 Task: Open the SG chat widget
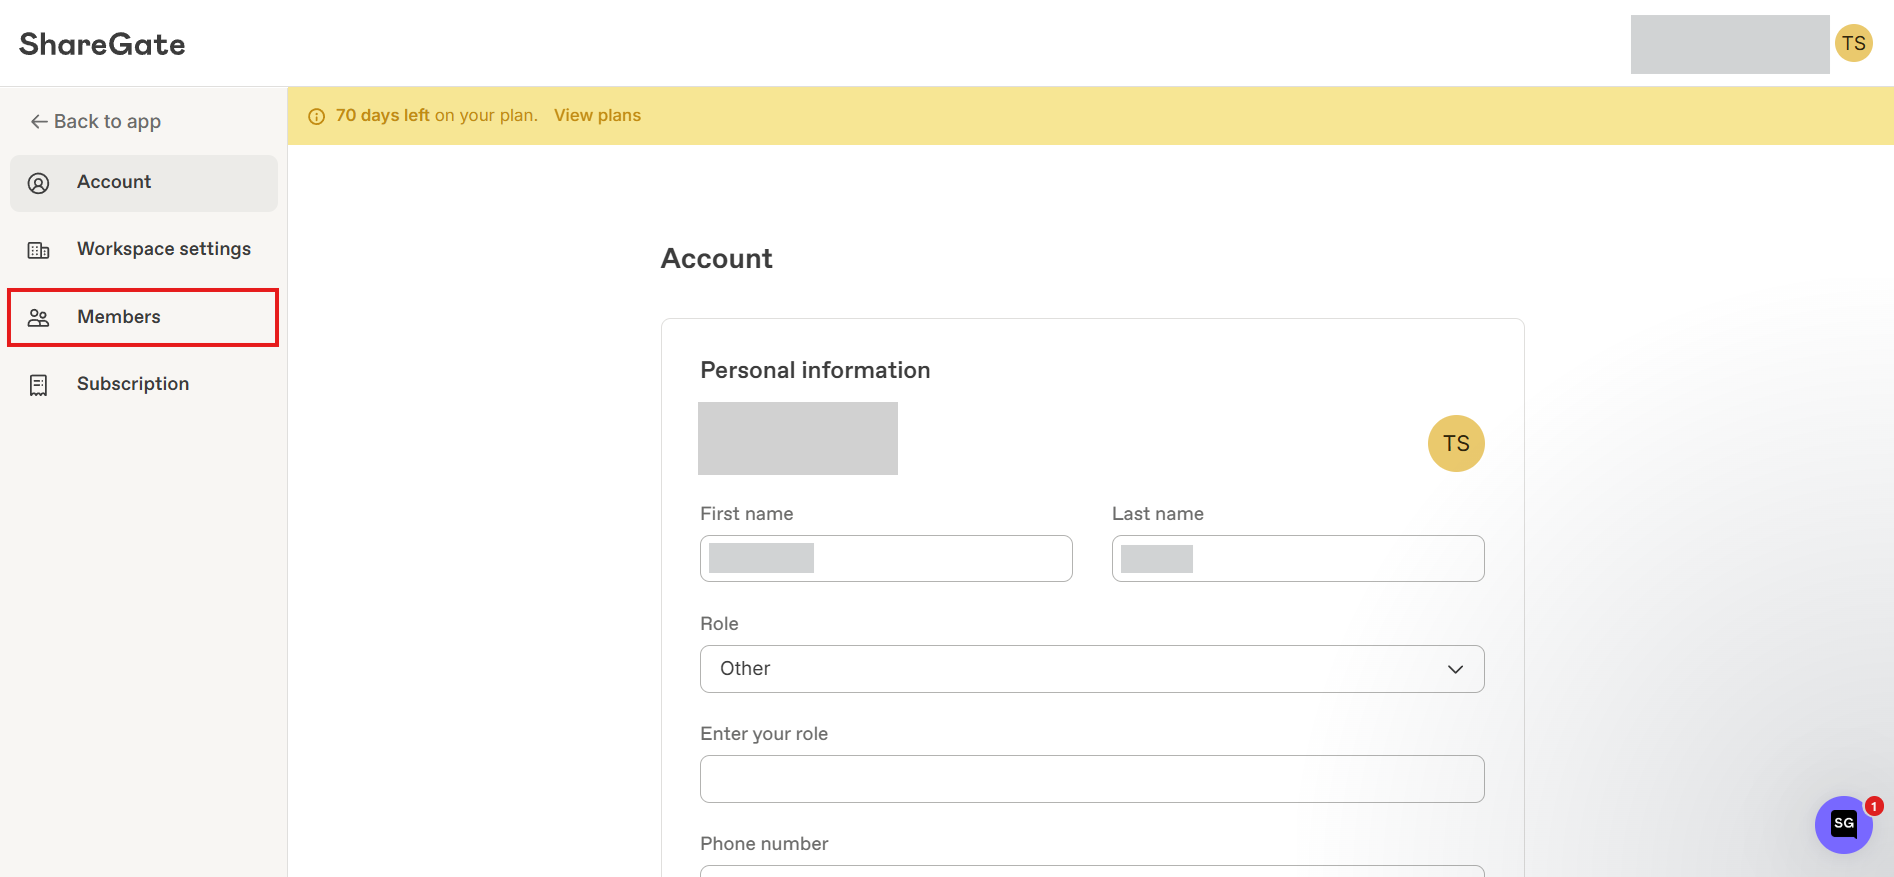pos(1843,824)
